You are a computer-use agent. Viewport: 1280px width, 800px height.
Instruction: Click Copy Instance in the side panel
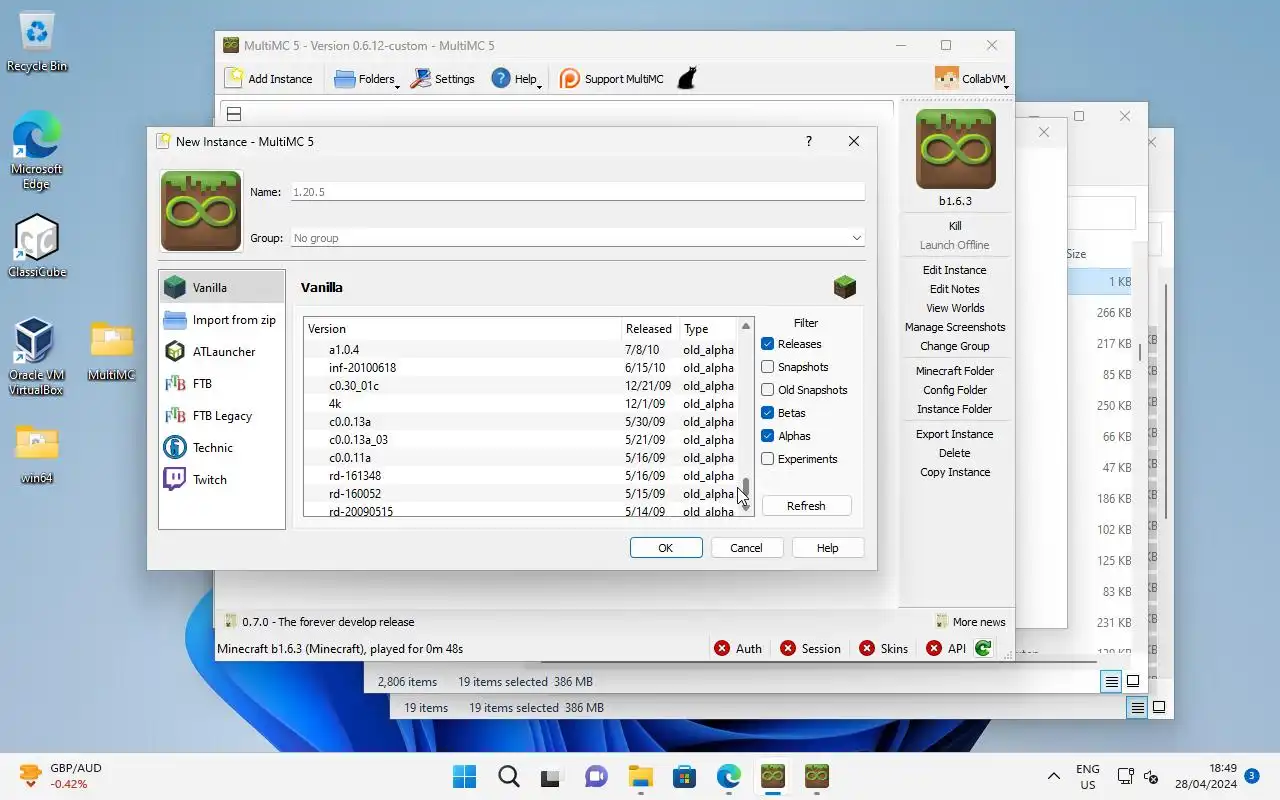click(x=955, y=472)
